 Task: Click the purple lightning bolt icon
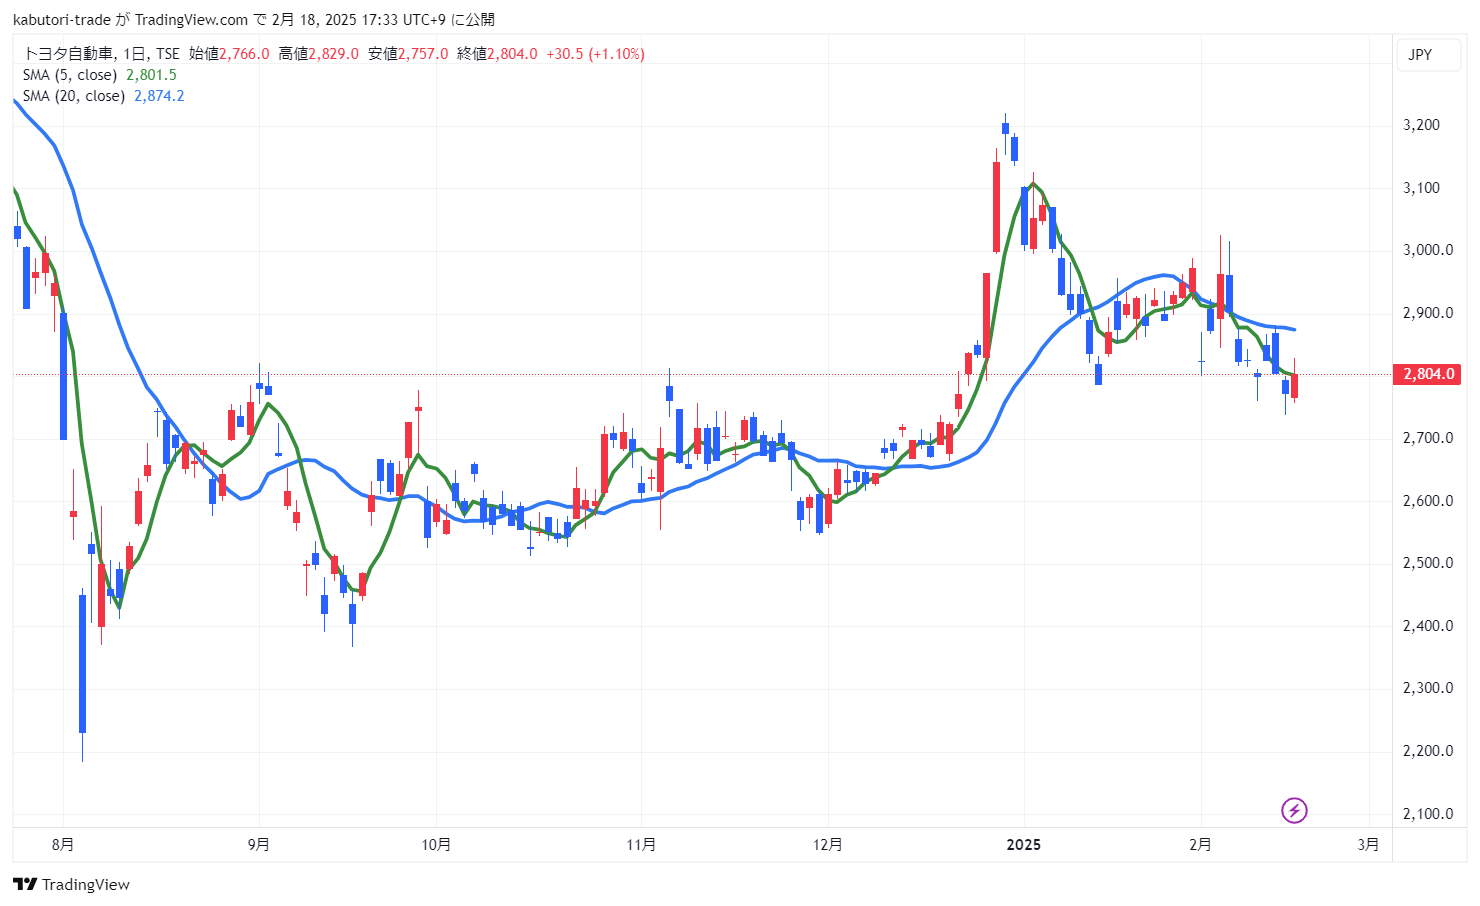tap(1294, 810)
